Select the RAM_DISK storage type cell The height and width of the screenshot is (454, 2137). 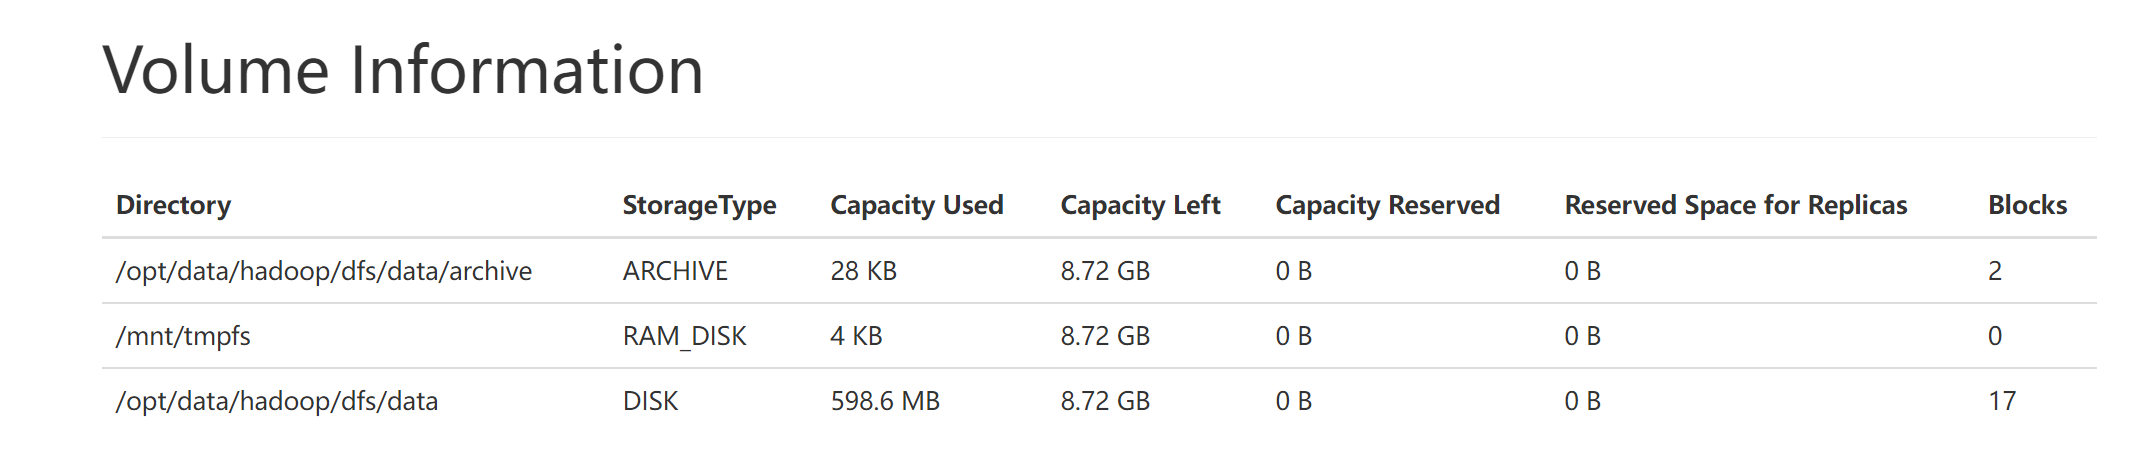click(684, 336)
